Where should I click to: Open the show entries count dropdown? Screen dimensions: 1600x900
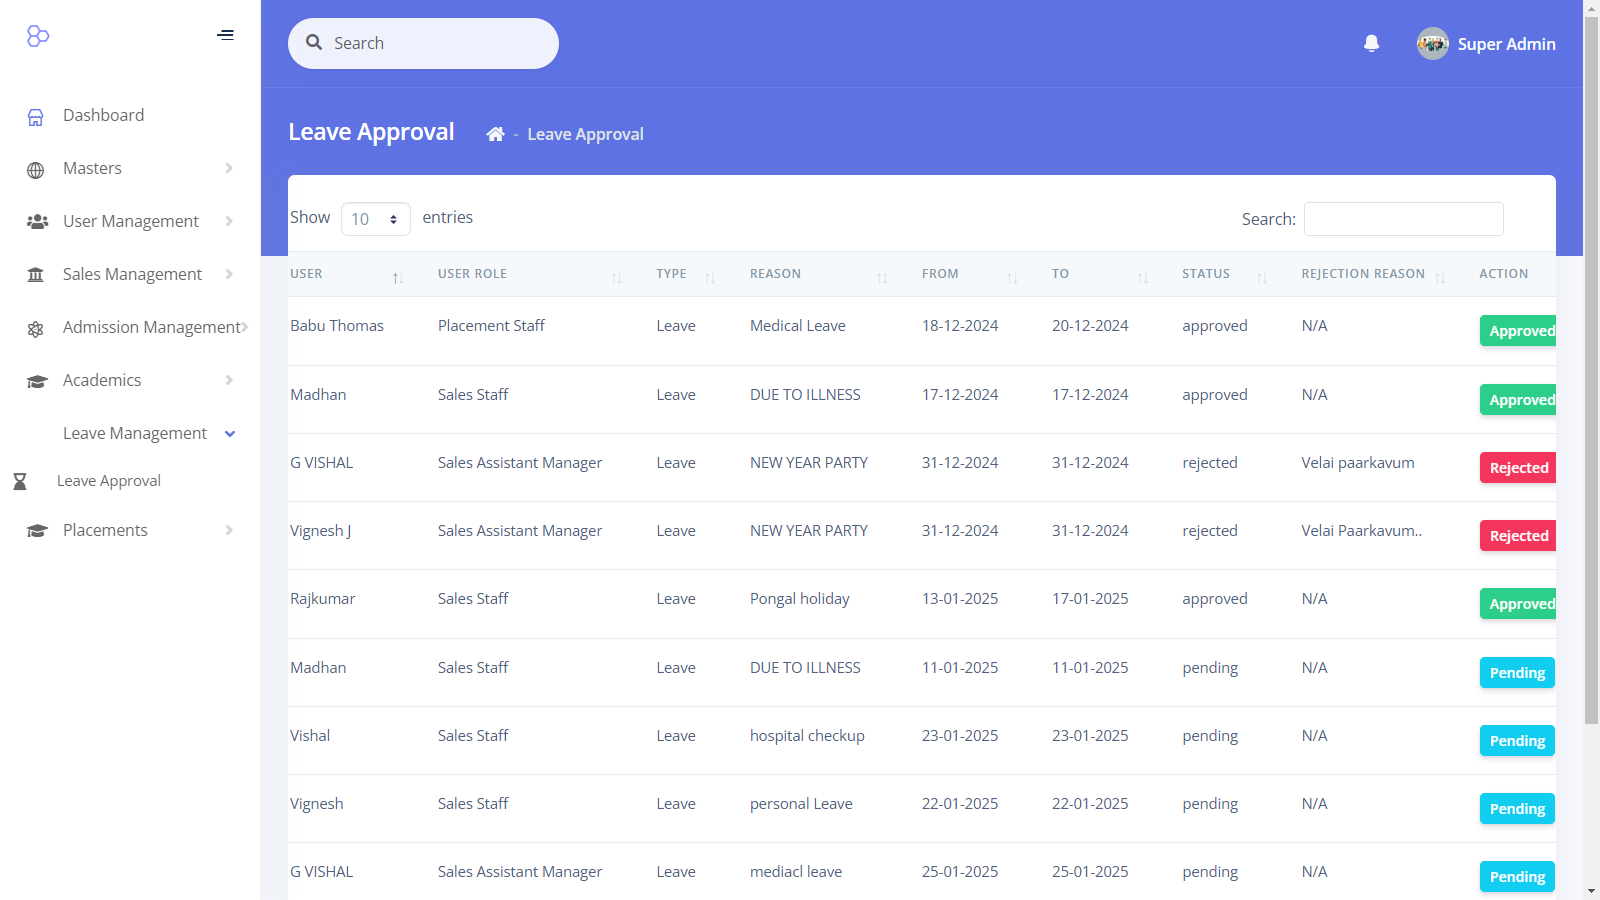(x=375, y=219)
